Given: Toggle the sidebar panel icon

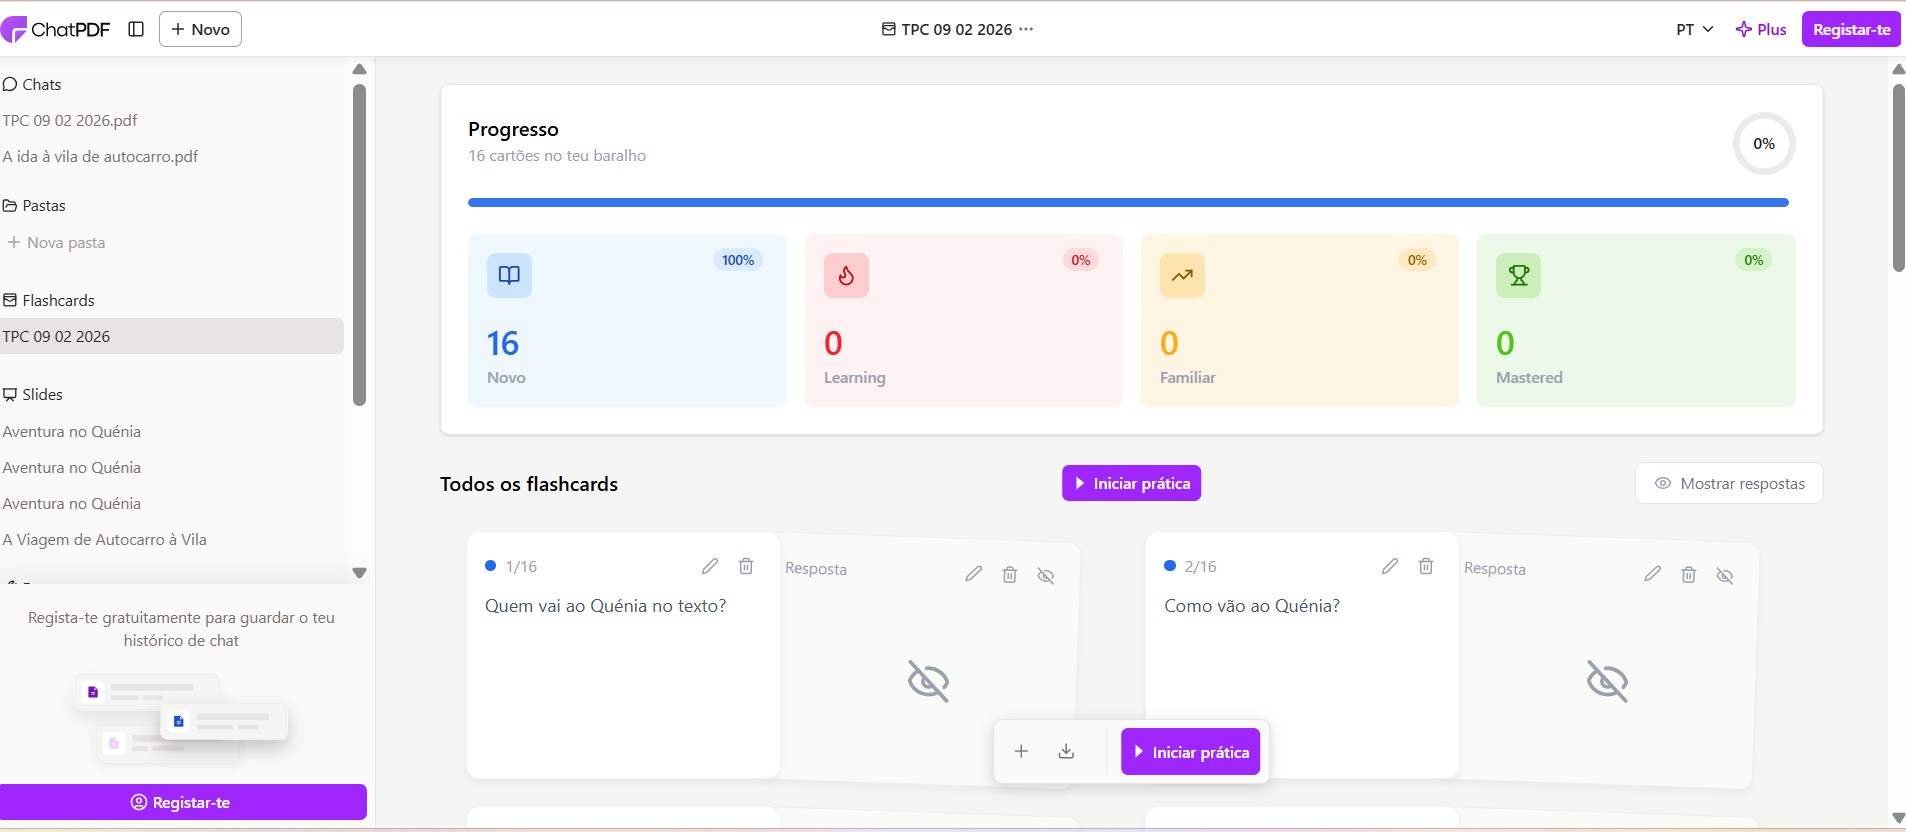Looking at the screenshot, I should point(137,29).
